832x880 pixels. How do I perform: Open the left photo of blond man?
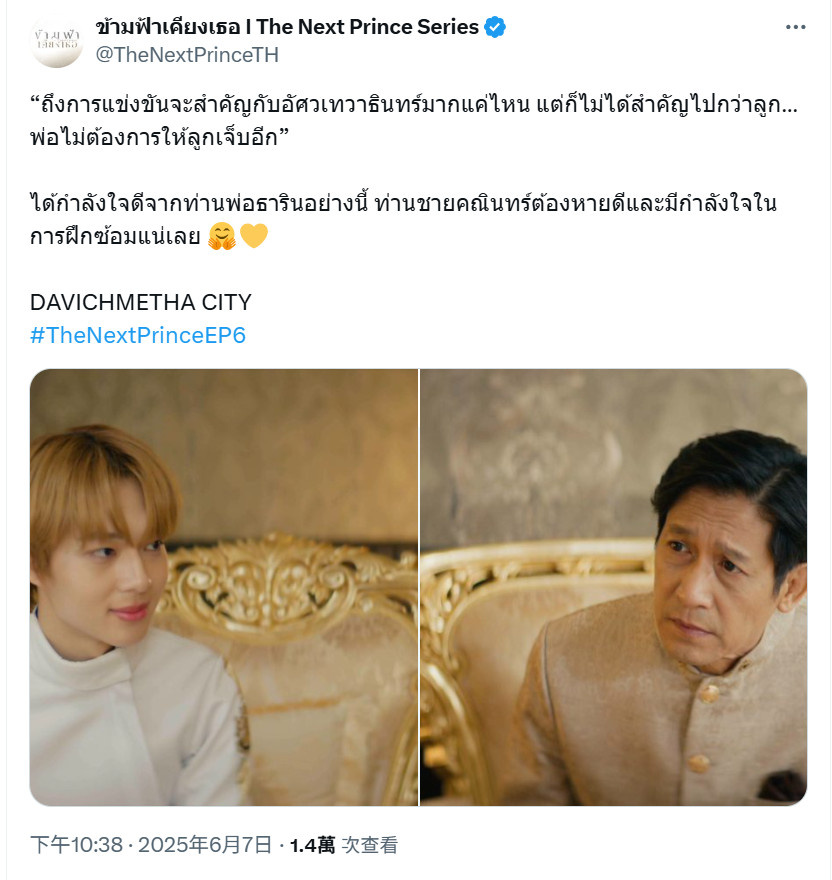click(x=224, y=587)
